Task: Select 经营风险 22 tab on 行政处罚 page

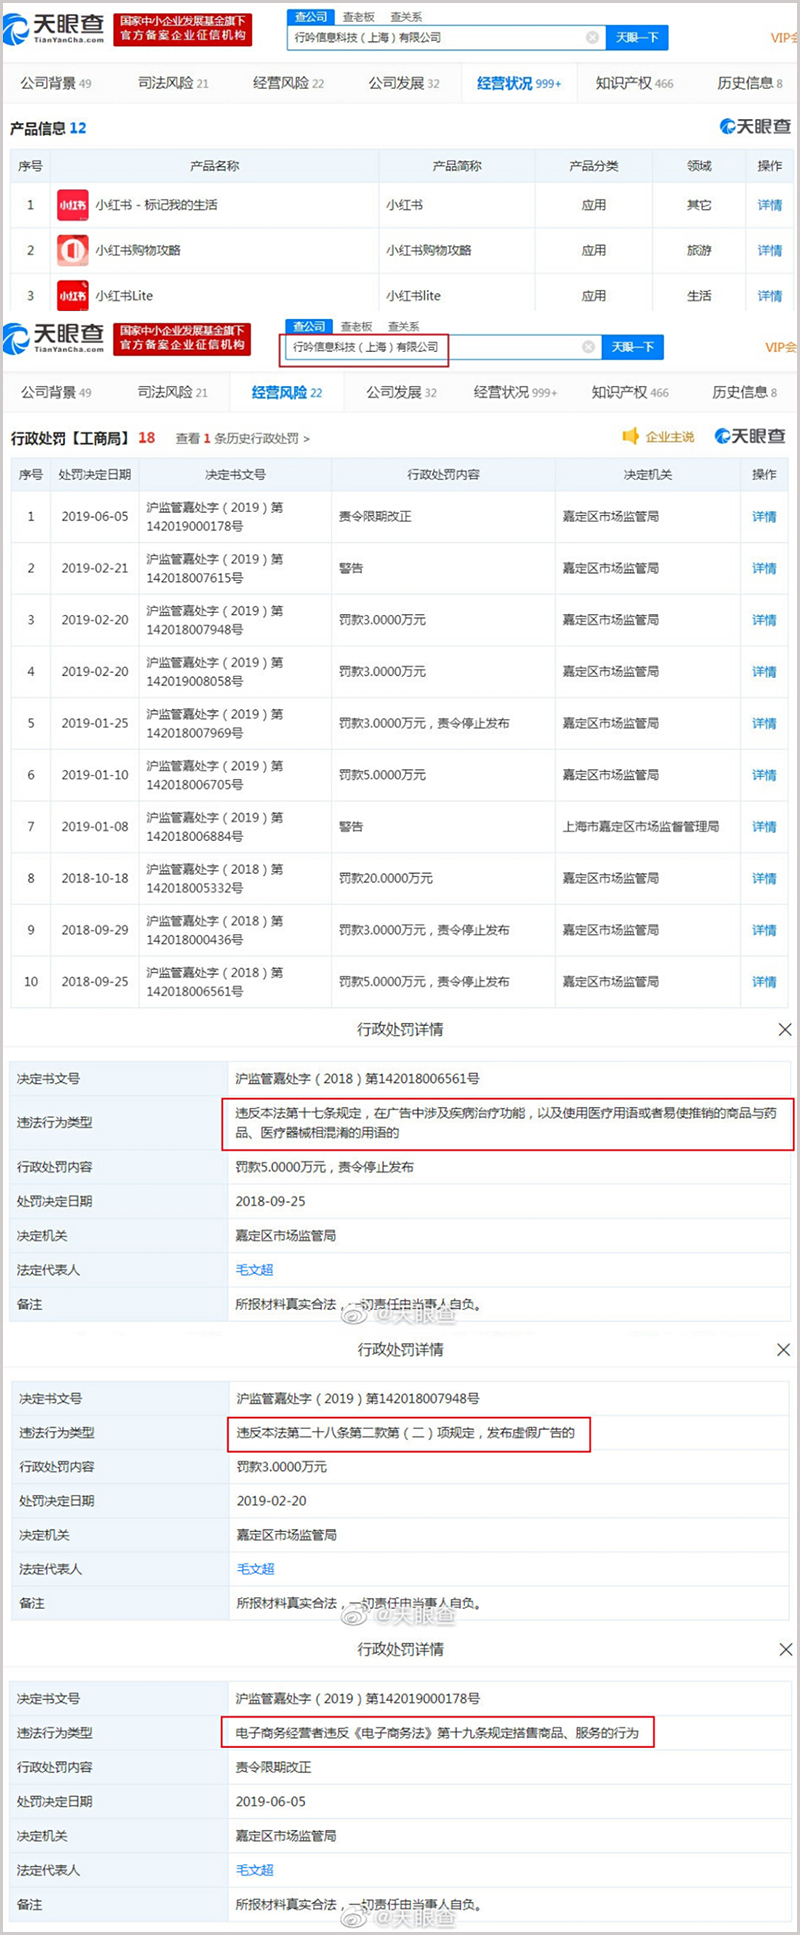Action: pos(287,392)
